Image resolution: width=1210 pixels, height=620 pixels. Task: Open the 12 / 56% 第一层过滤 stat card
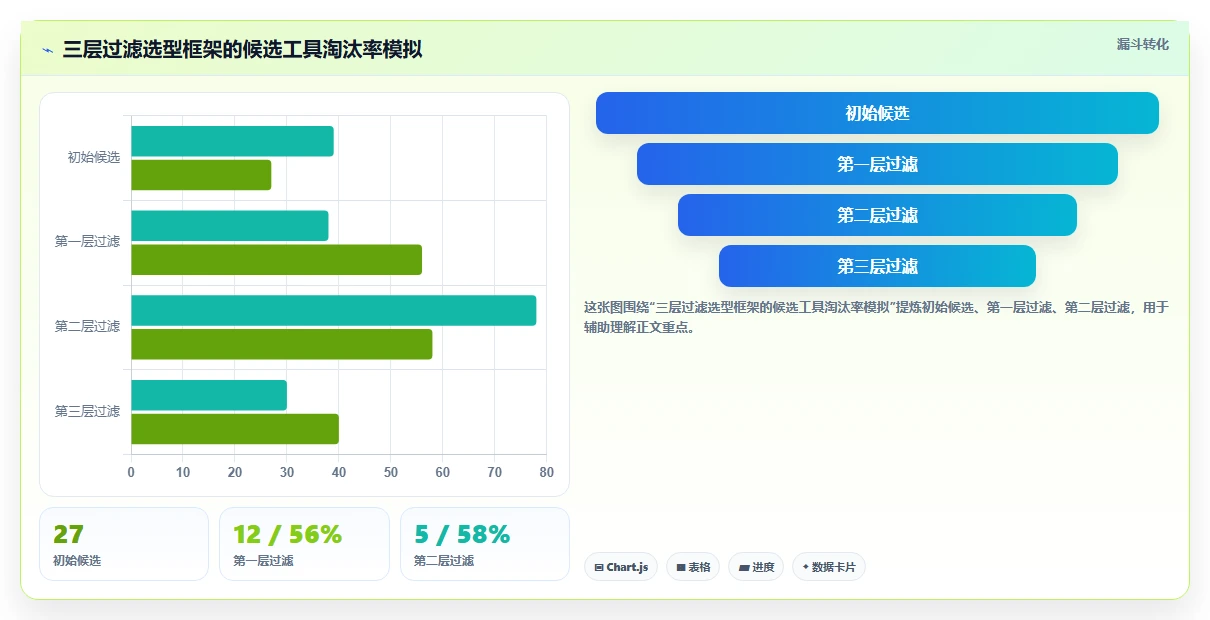coord(304,544)
